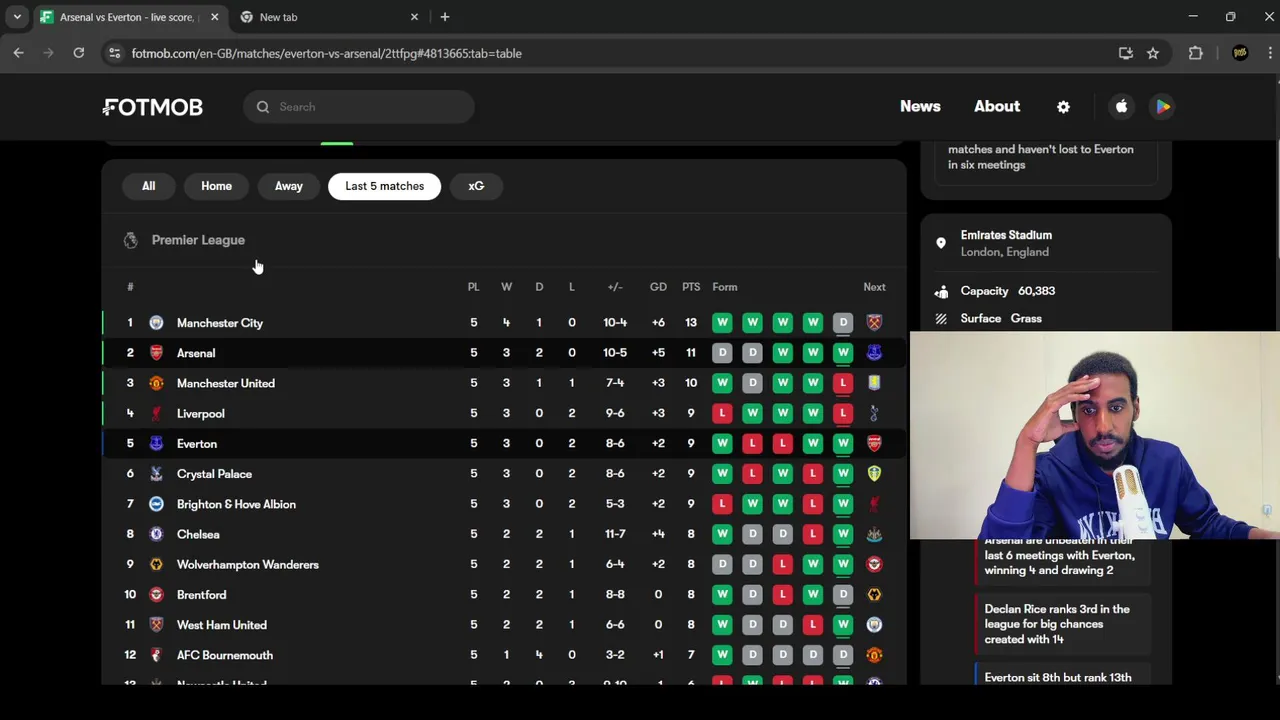1280x720 pixels.
Task: Go back to previous page
Action: 18,53
